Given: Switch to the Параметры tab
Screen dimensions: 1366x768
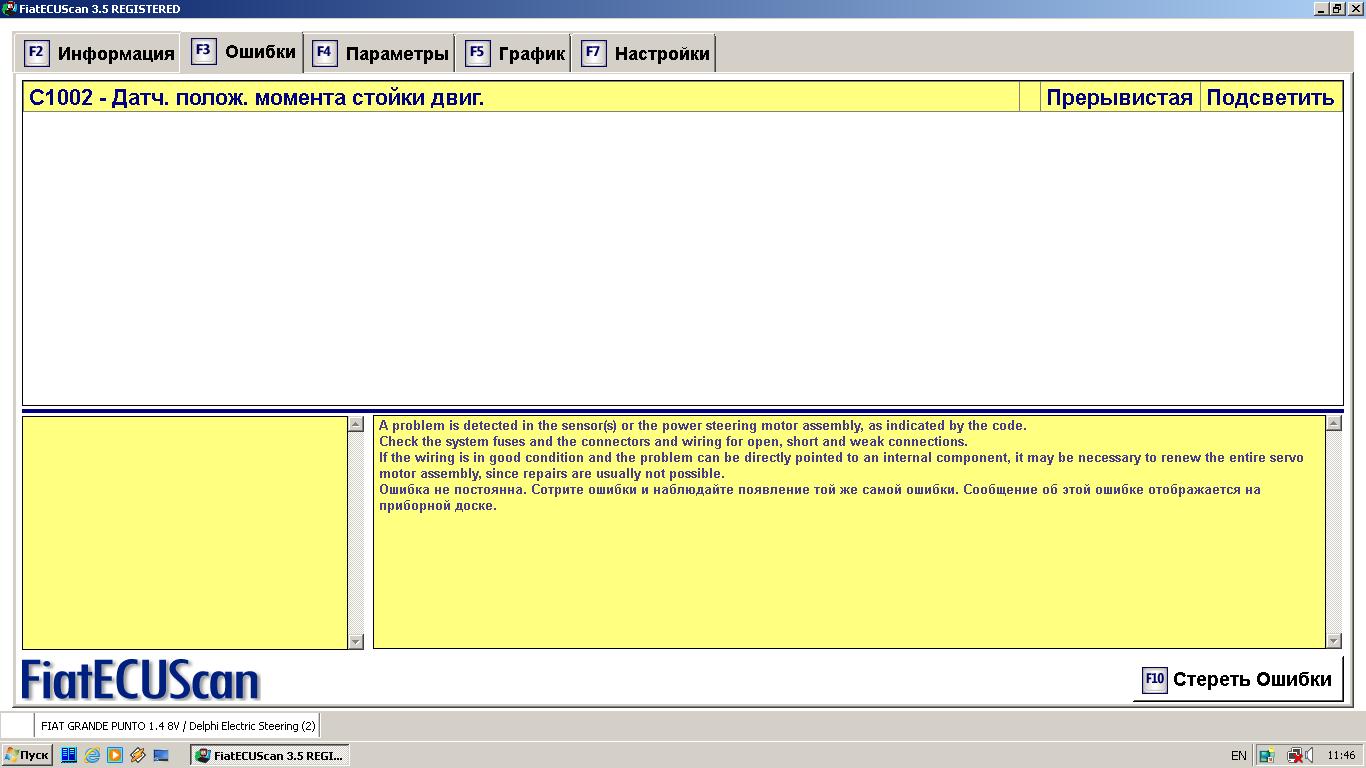Looking at the screenshot, I should (381, 54).
